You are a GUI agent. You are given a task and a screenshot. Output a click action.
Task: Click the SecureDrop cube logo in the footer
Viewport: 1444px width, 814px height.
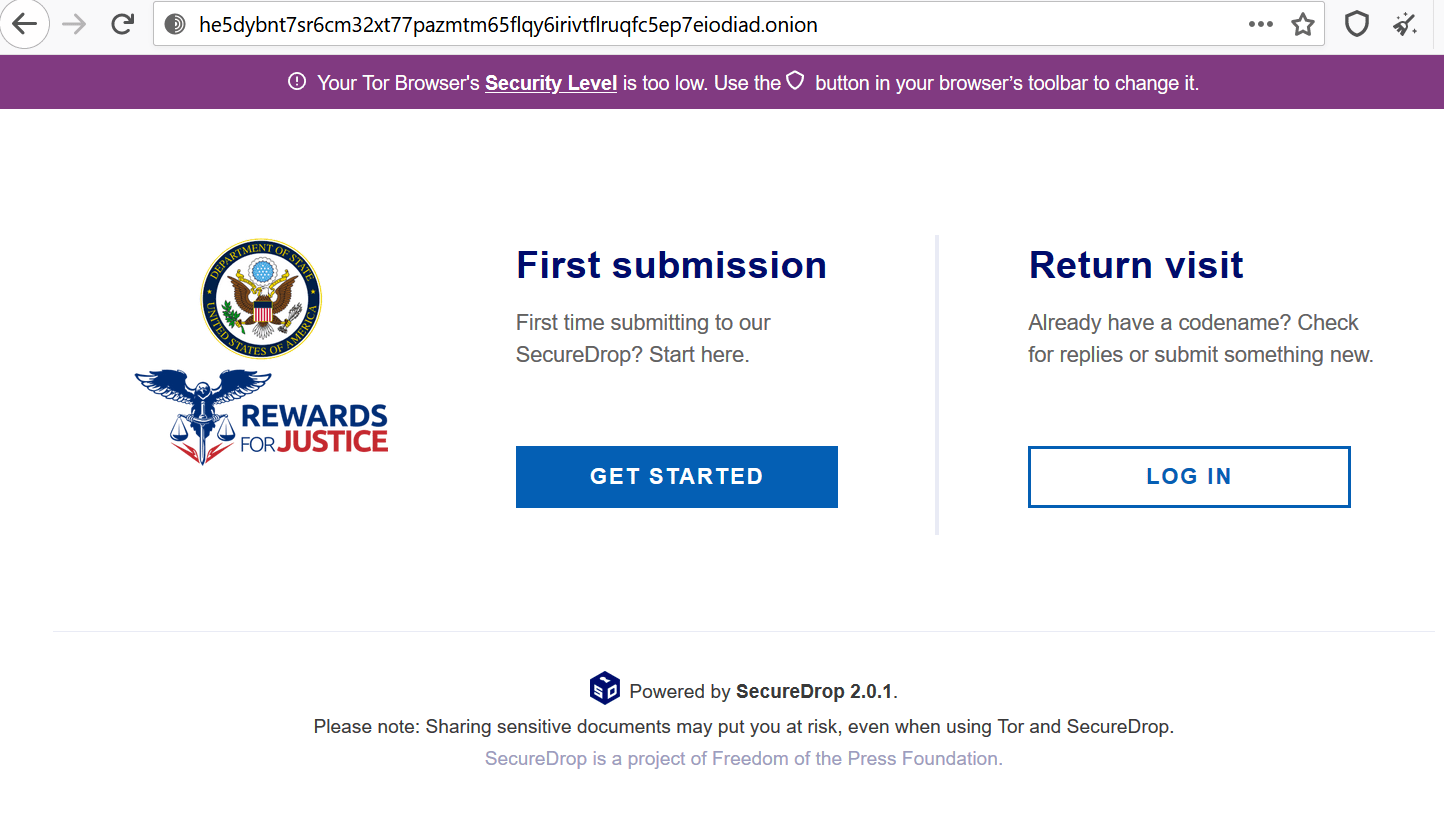click(x=605, y=688)
